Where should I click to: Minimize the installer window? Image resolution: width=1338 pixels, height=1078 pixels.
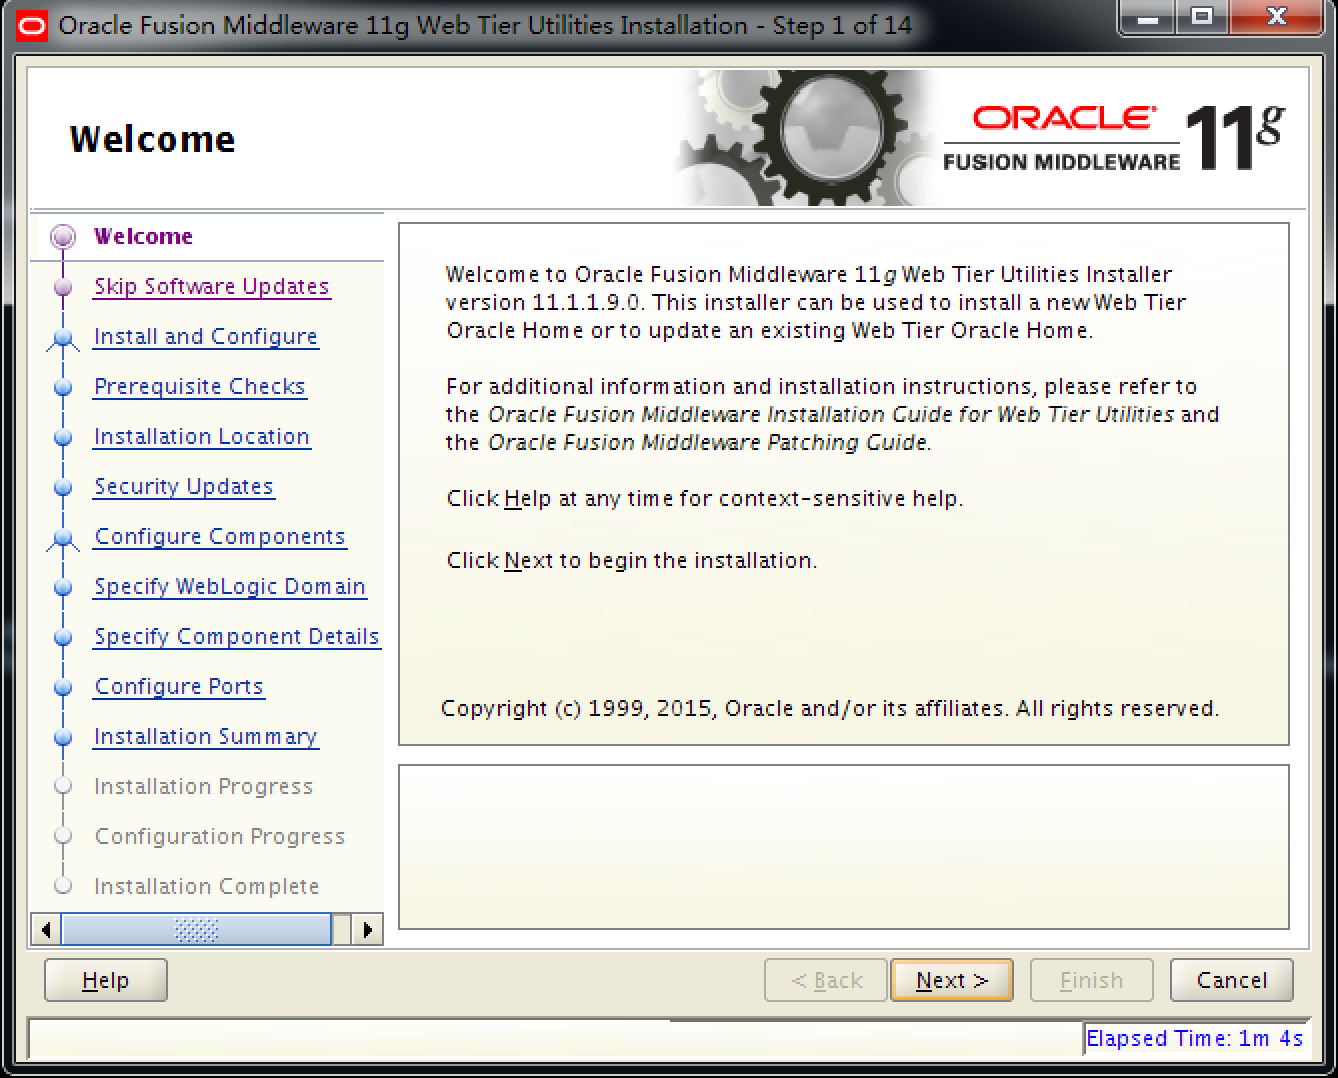point(1149,18)
